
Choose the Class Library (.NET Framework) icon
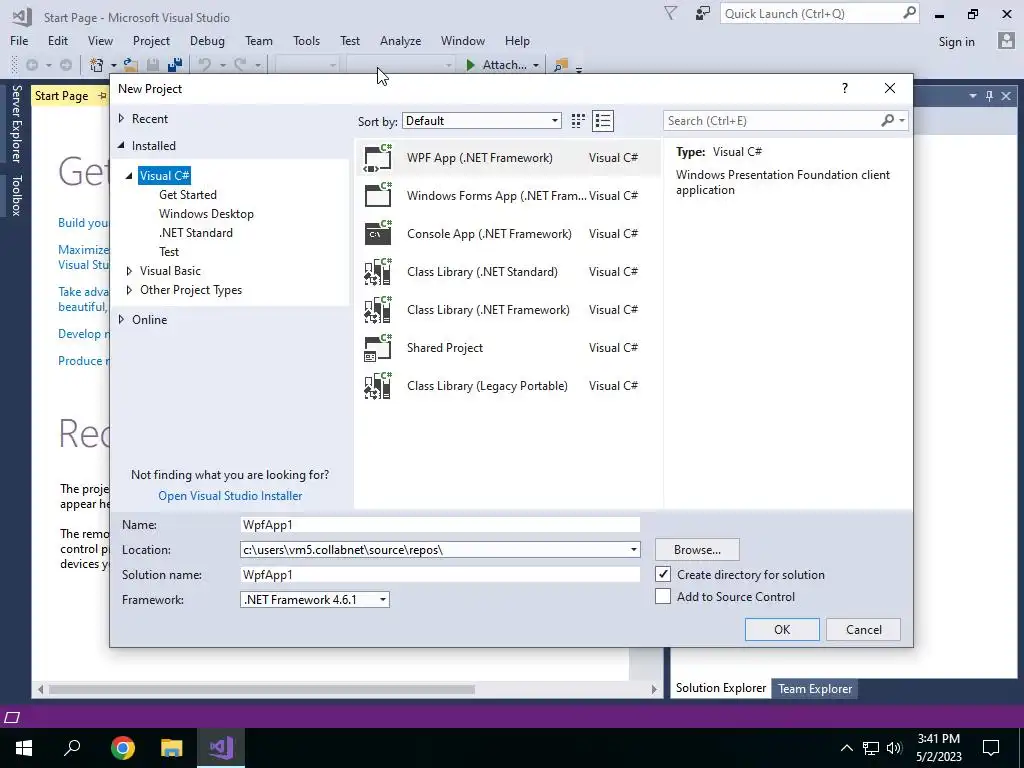pos(377,310)
